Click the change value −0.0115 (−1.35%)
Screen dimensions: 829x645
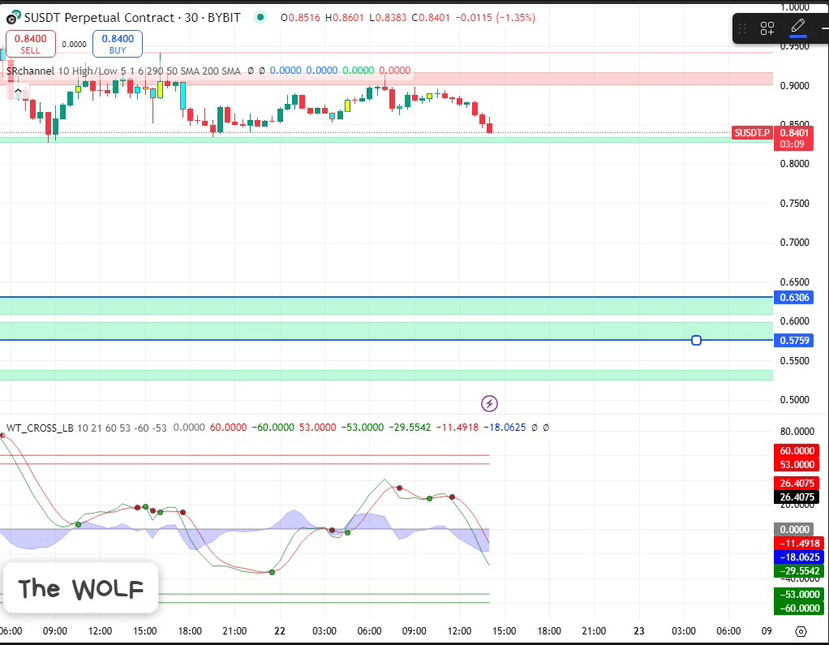click(495, 17)
